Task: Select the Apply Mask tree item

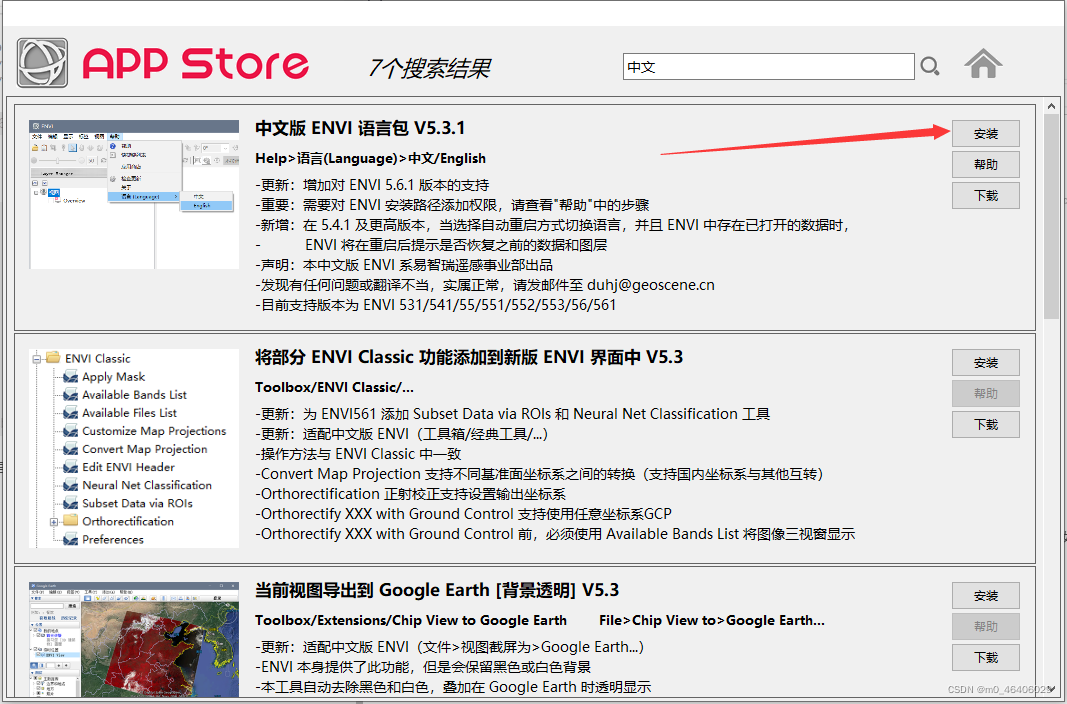Action: (x=114, y=377)
